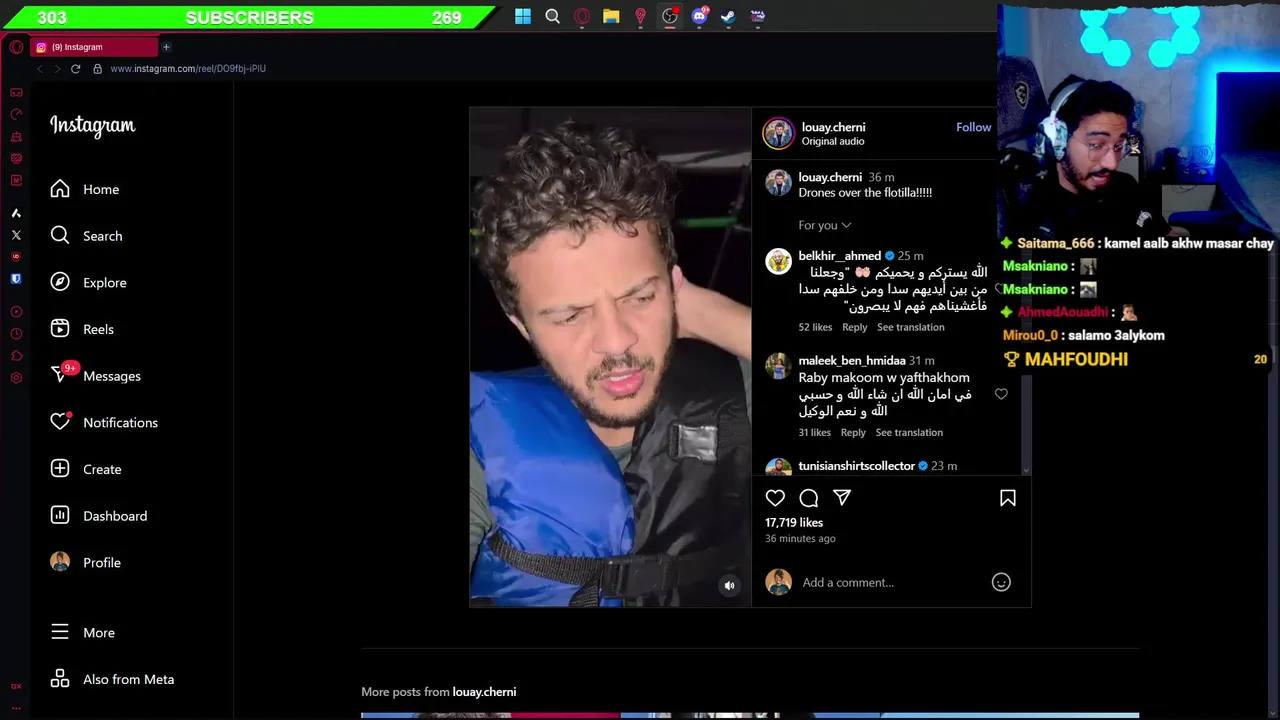View the 17,719 likes list
Viewport: 1280px width, 720px height.
794,523
